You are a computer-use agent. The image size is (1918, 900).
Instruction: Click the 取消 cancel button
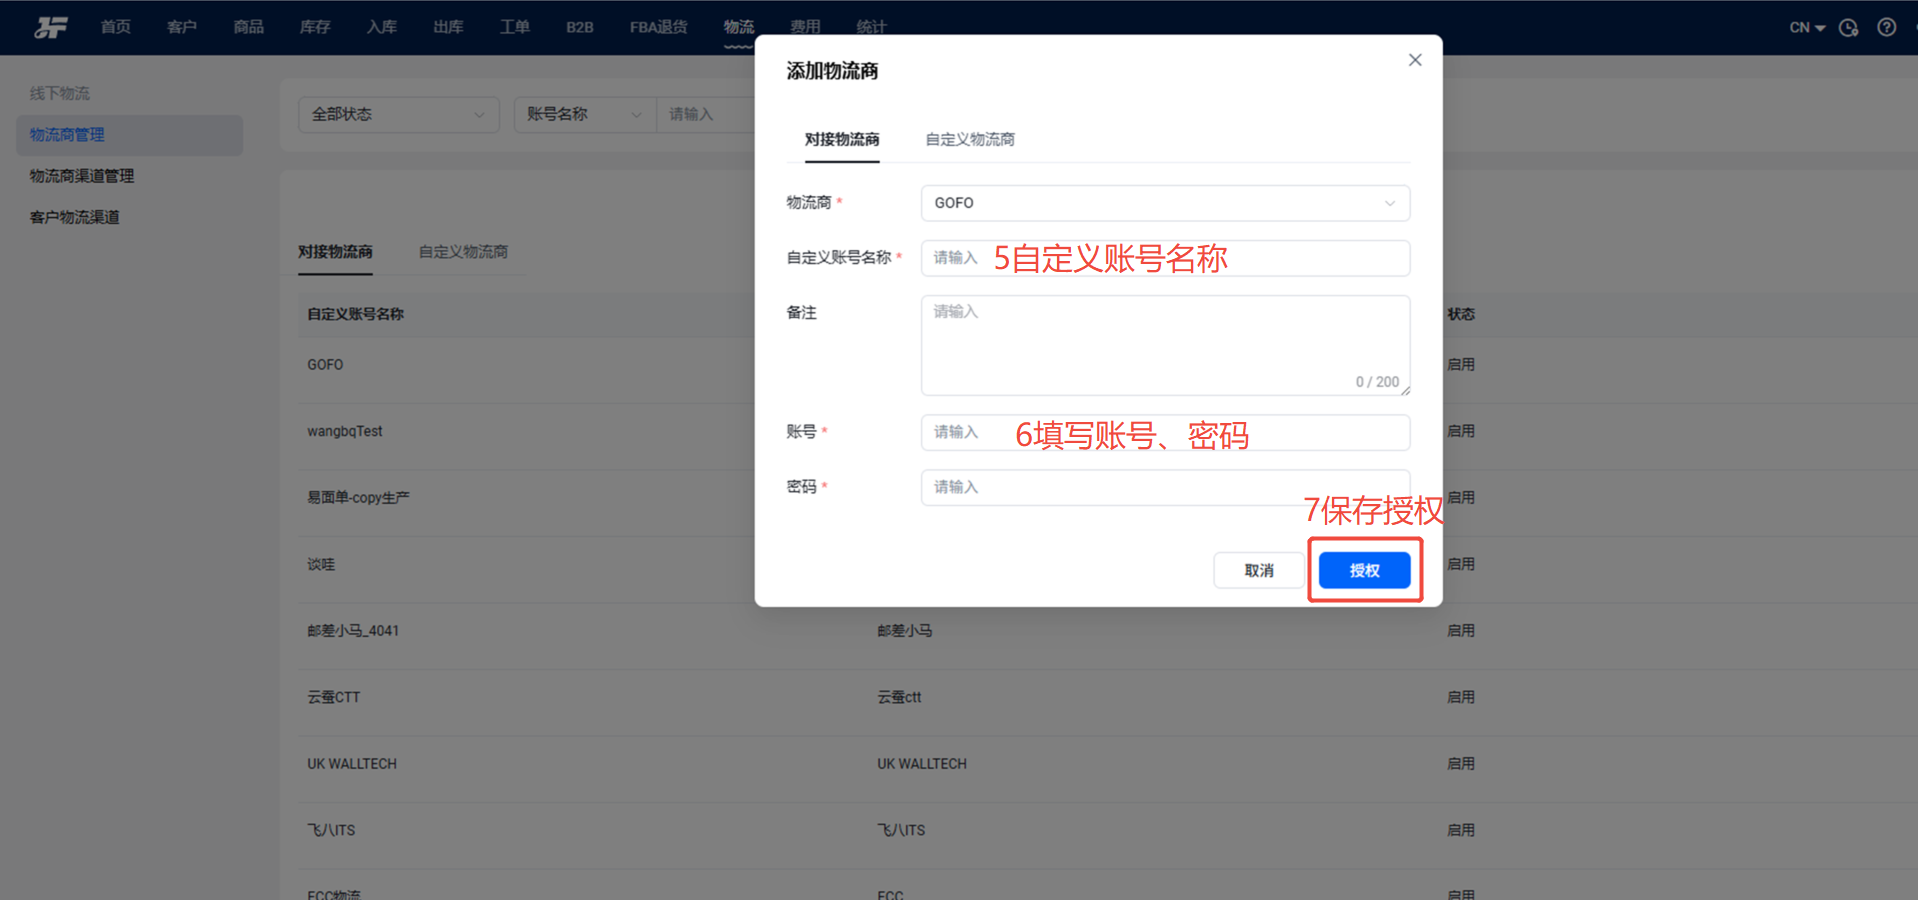[x=1259, y=570]
